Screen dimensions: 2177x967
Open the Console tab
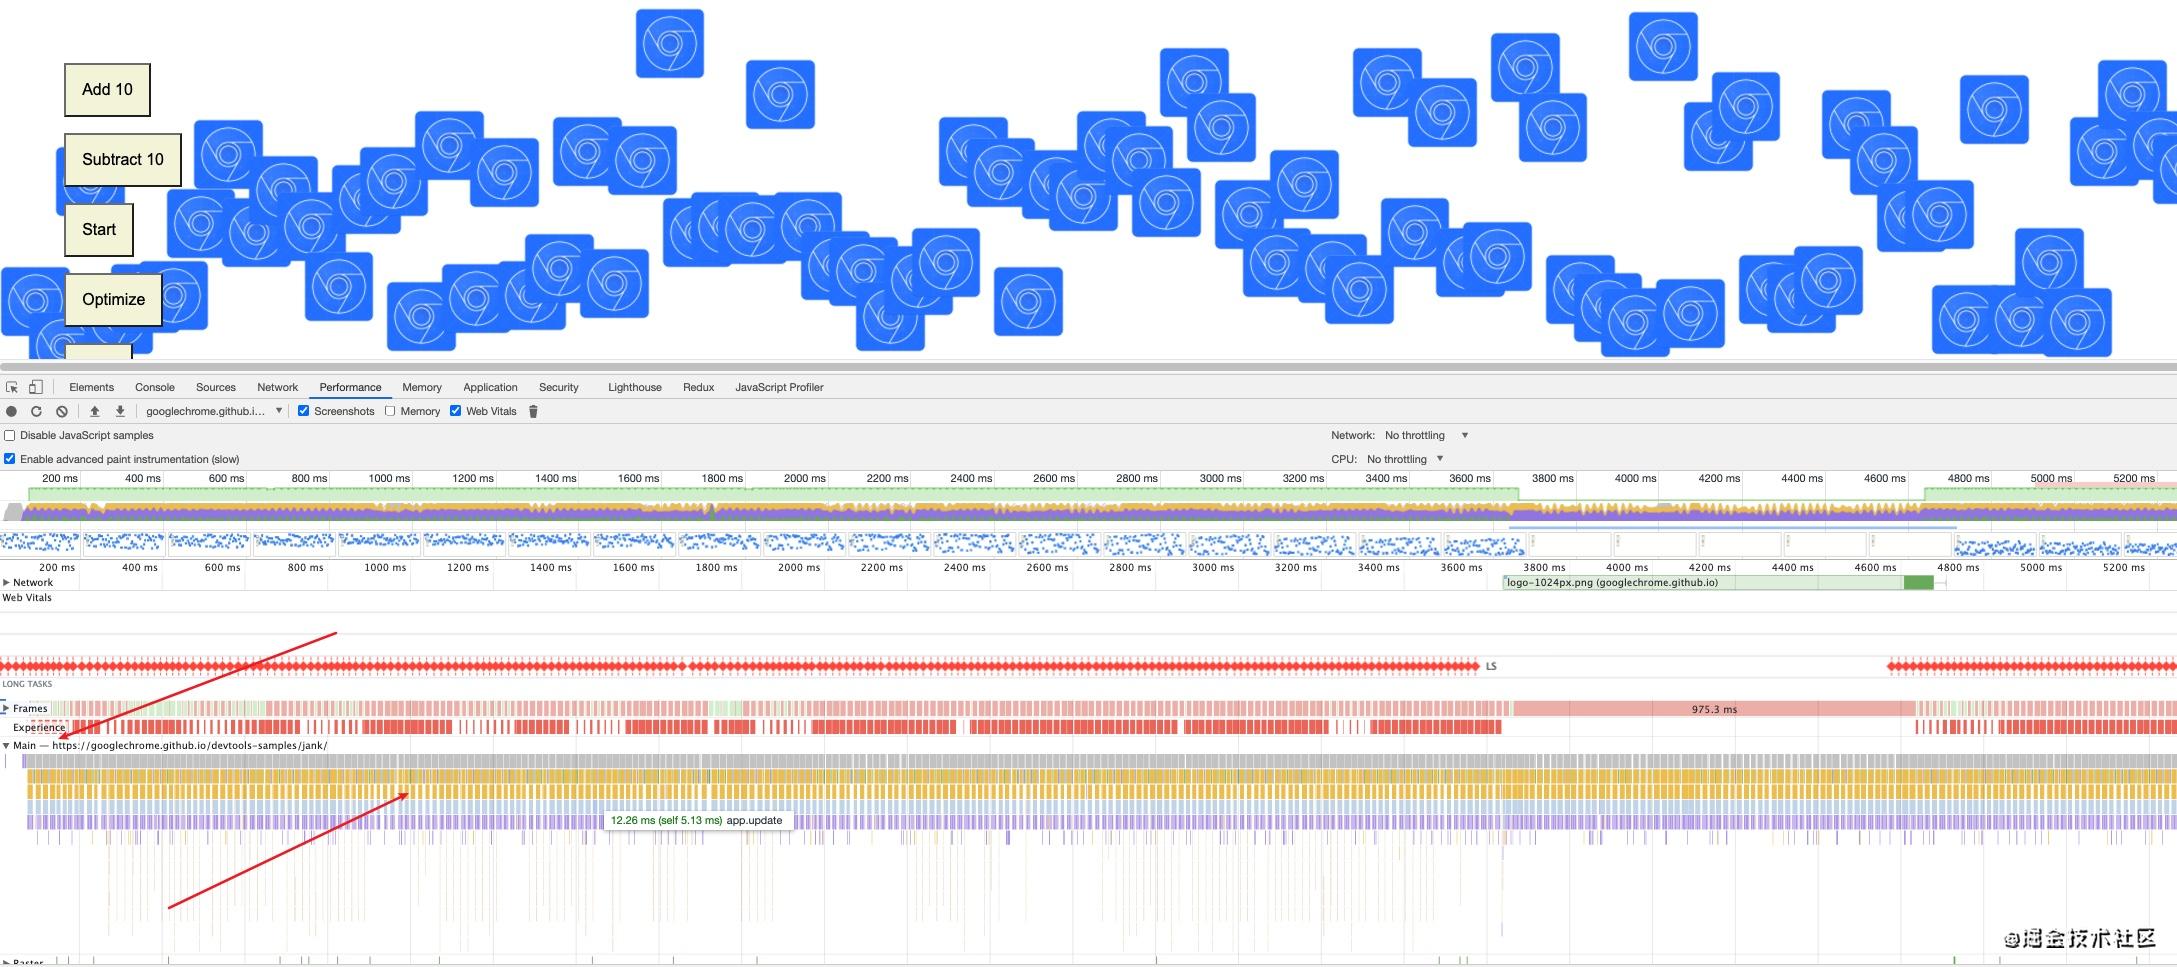pyautogui.click(x=155, y=387)
